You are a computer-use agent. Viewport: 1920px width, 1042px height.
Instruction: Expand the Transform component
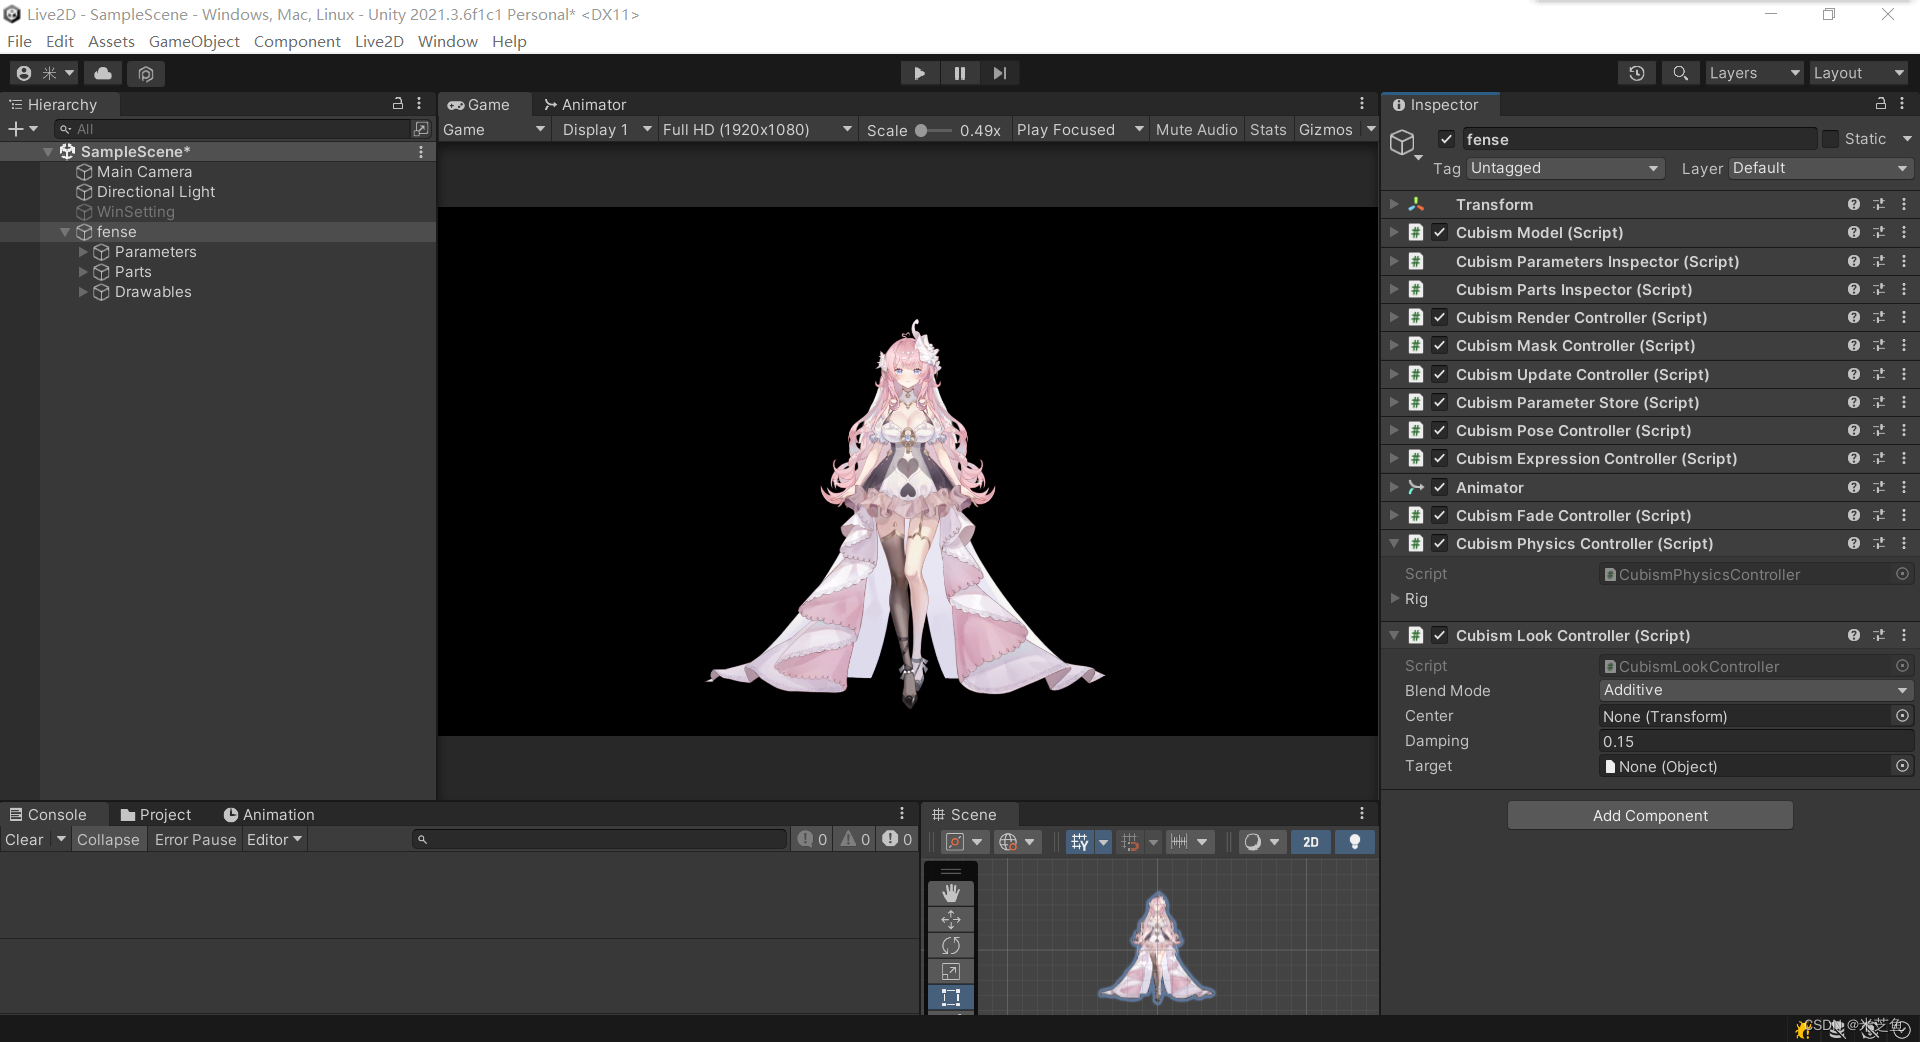[1393, 204]
